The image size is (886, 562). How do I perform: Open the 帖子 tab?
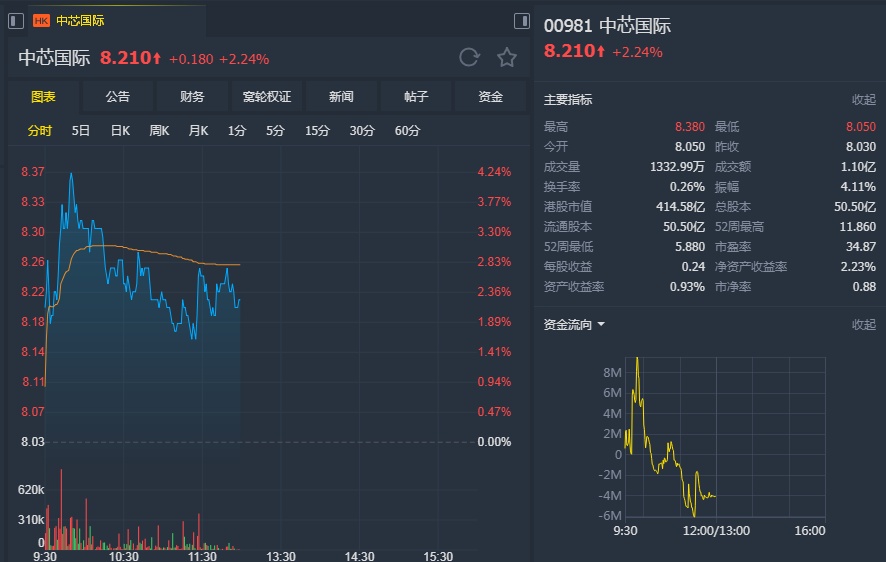pos(416,97)
